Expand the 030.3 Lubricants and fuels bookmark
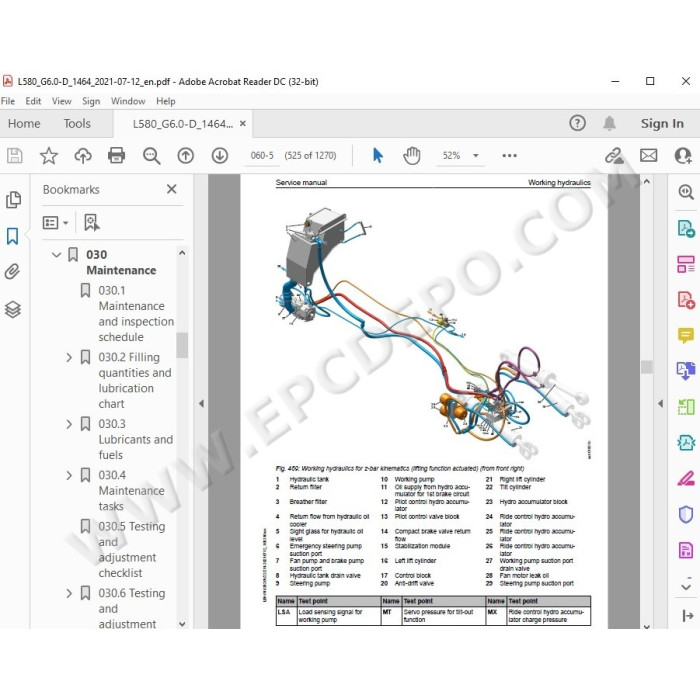This screenshot has width=700, height=700. (69, 424)
